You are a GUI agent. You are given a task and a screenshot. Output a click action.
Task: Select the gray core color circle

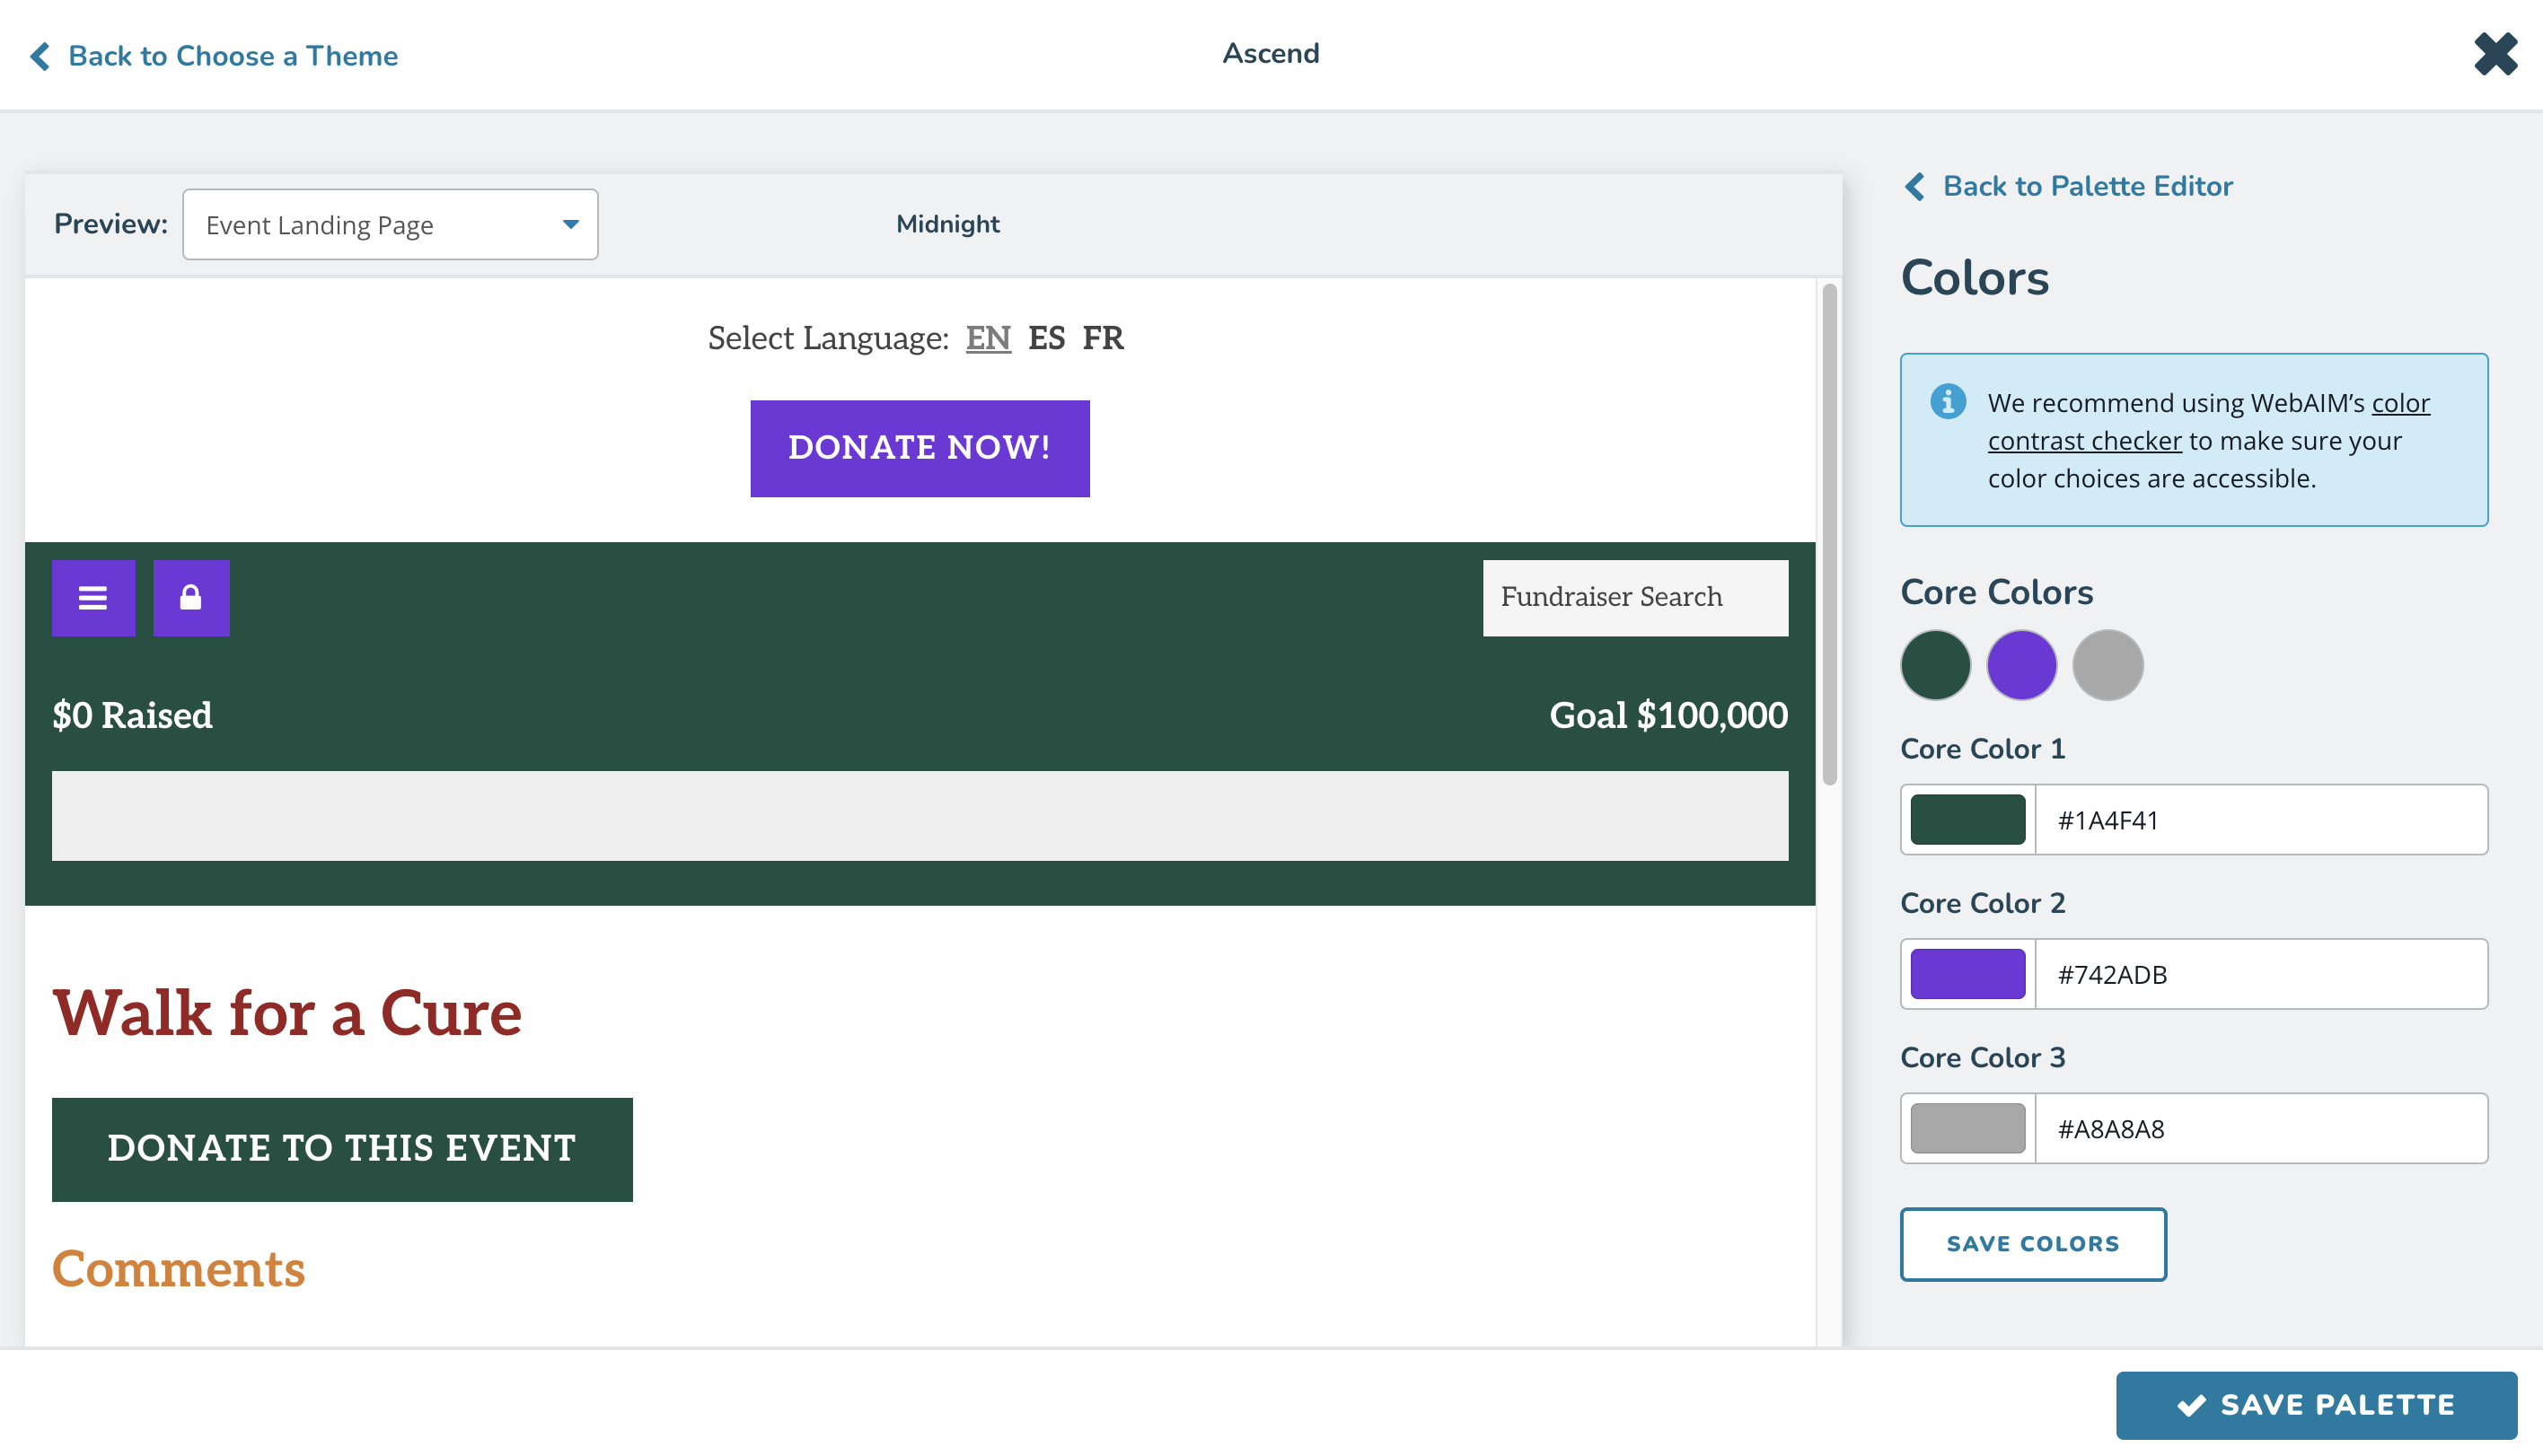tap(2107, 665)
